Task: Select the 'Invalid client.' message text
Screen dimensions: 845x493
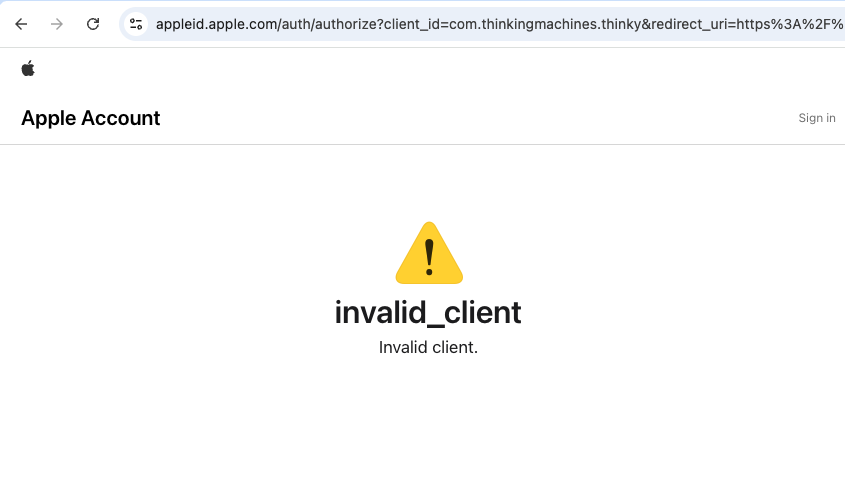Action: coord(428,348)
